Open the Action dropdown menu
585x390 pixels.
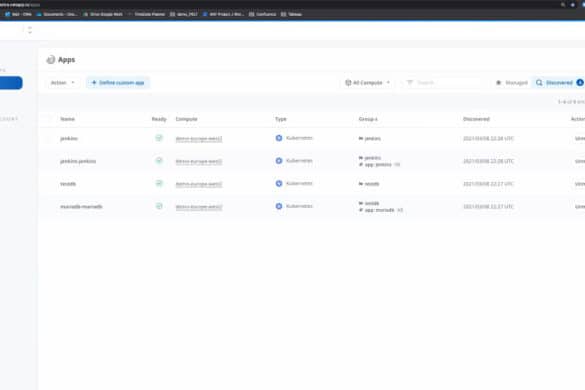point(62,82)
